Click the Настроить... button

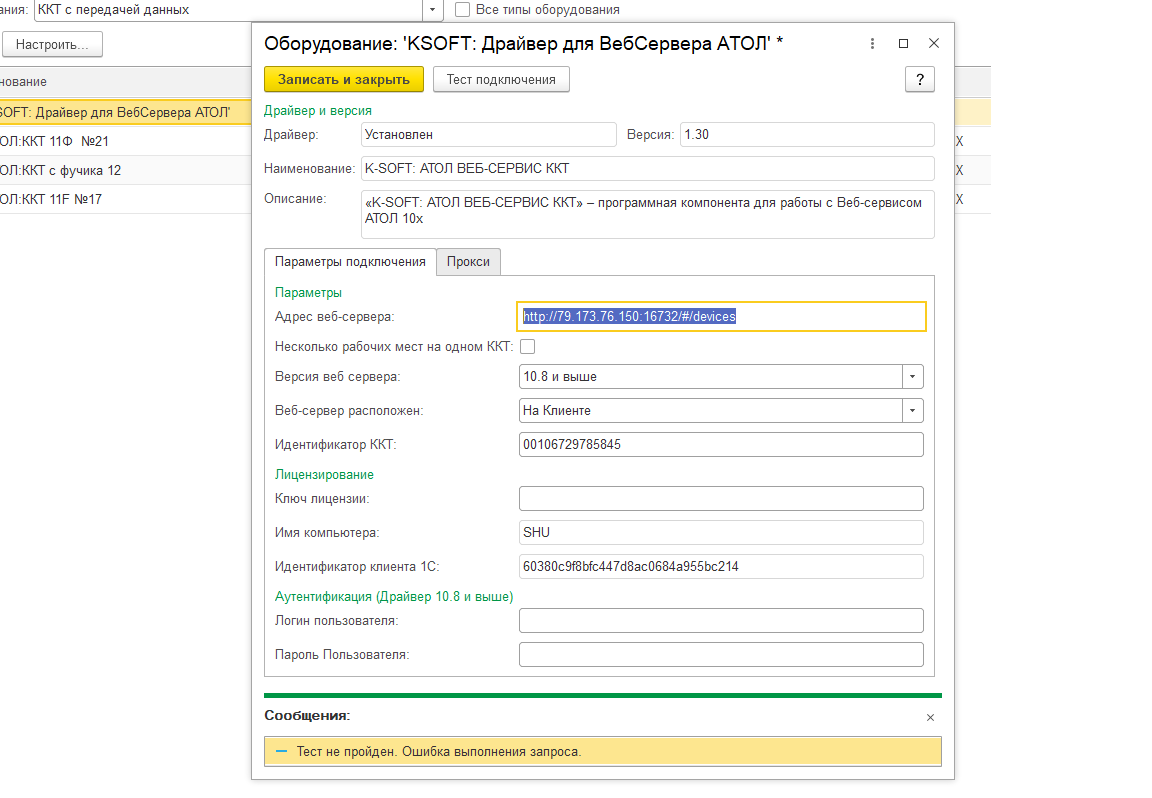point(52,44)
